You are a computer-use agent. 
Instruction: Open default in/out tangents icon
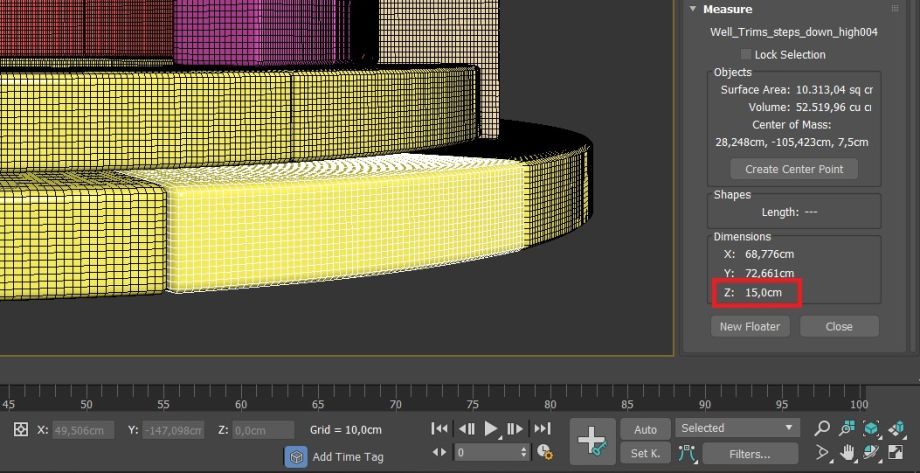tap(686, 454)
